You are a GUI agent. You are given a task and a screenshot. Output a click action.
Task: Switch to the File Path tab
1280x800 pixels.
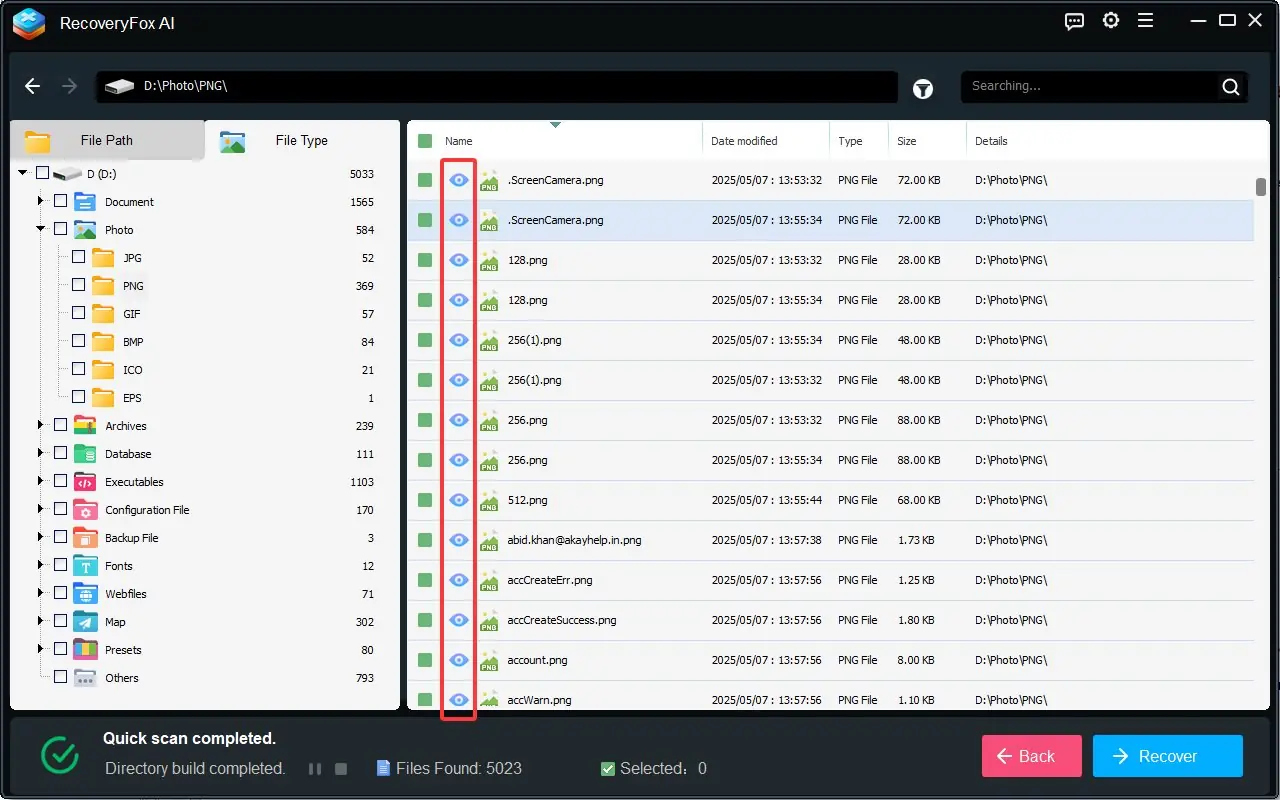108,141
